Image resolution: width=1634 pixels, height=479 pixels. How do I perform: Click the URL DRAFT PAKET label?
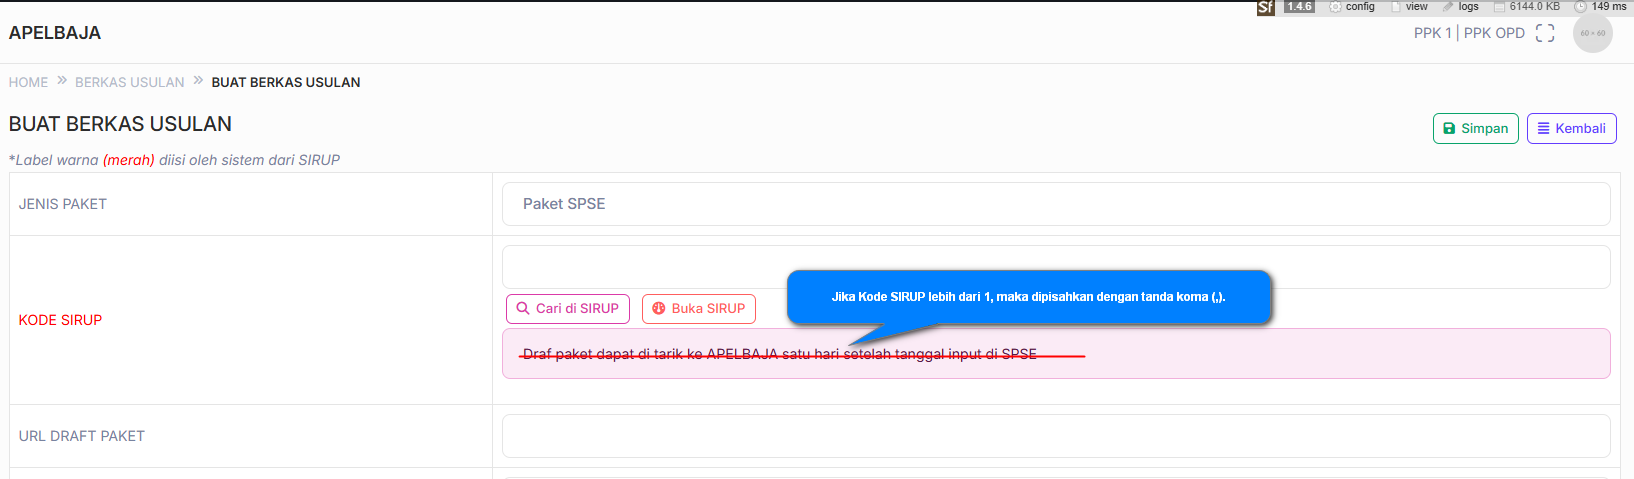(82, 436)
